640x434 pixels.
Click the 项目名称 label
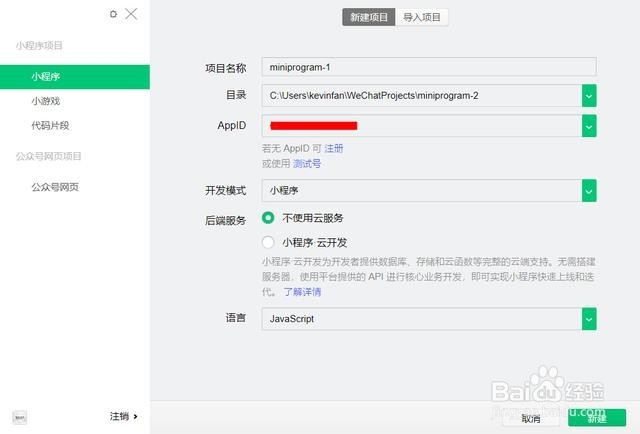point(225,68)
